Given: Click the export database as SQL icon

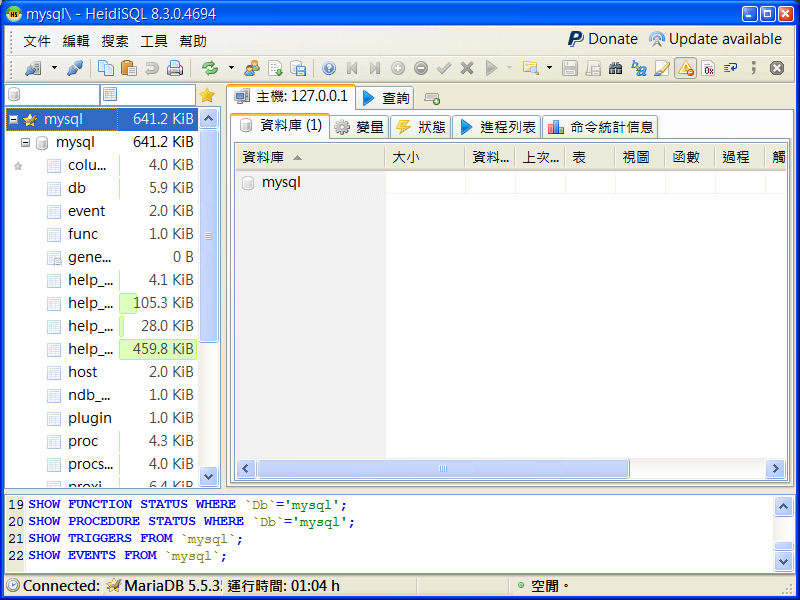Looking at the screenshot, I should pos(275,68).
